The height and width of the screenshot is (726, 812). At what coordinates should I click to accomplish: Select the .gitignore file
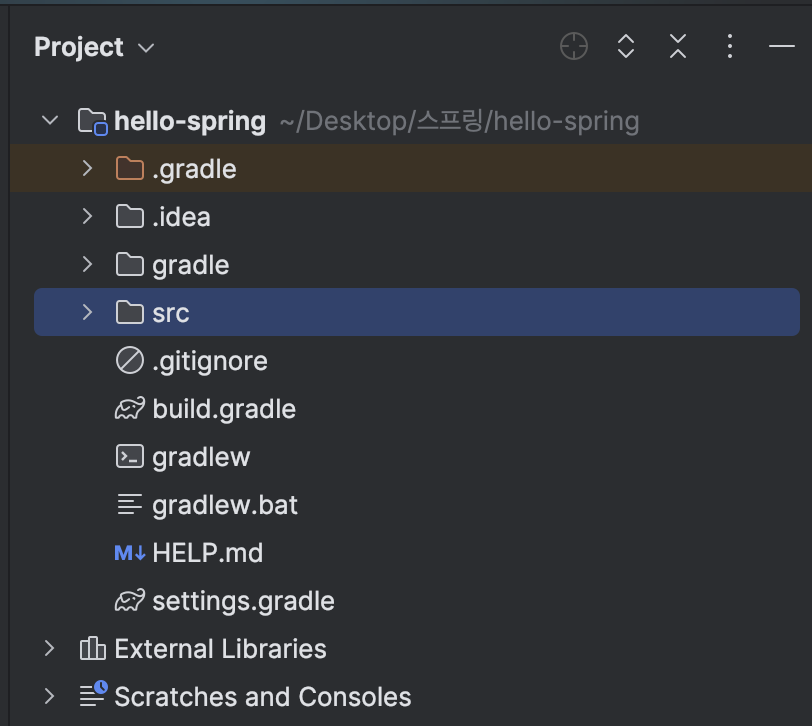pos(209,361)
